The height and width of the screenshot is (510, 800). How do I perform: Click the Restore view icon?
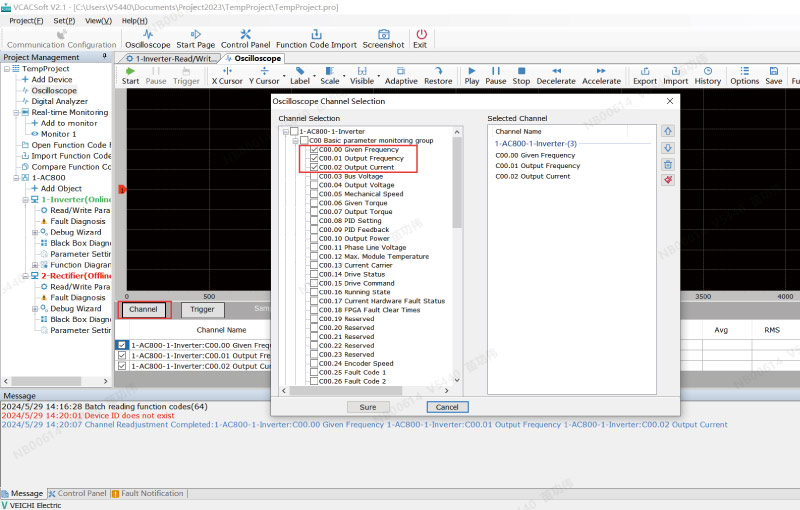pyautogui.click(x=438, y=71)
